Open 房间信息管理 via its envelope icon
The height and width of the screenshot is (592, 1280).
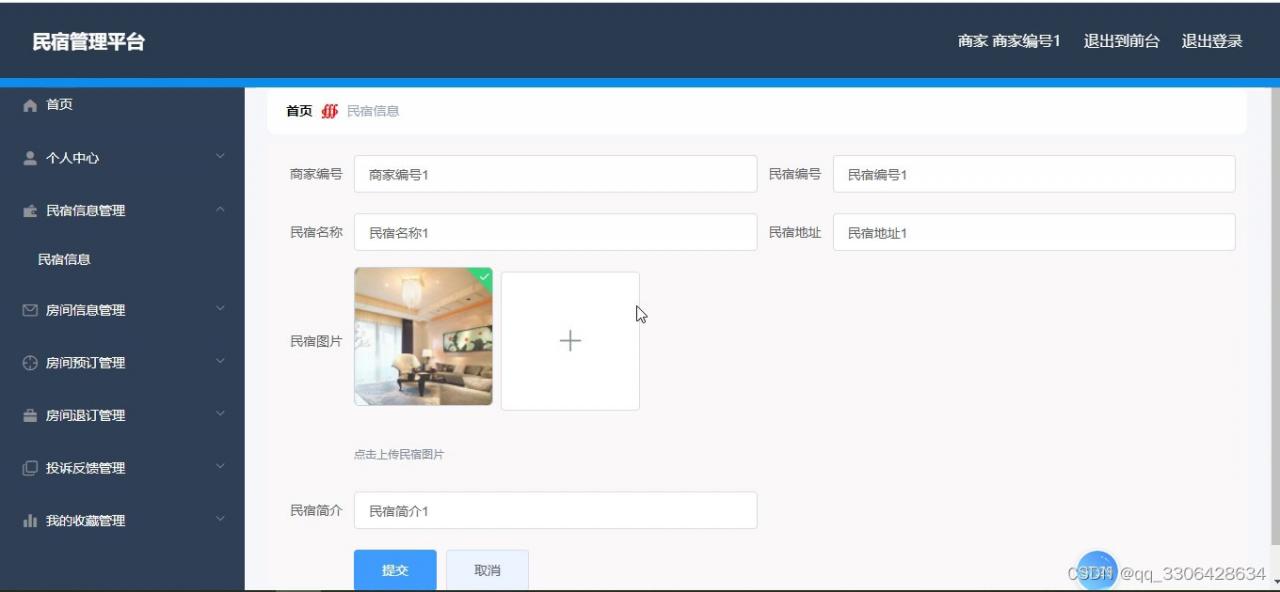pos(30,310)
